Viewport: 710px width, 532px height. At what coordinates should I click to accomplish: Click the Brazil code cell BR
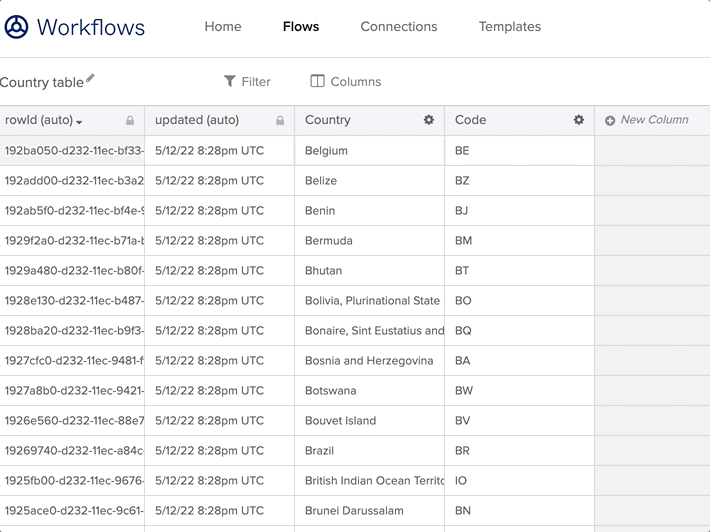tap(462, 451)
